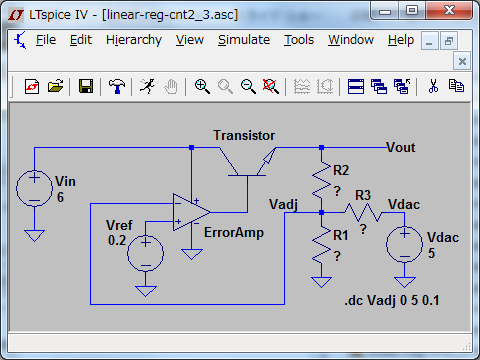Open the View menu
Viewport: 480px width, 360px height.
tap(190, 40)
